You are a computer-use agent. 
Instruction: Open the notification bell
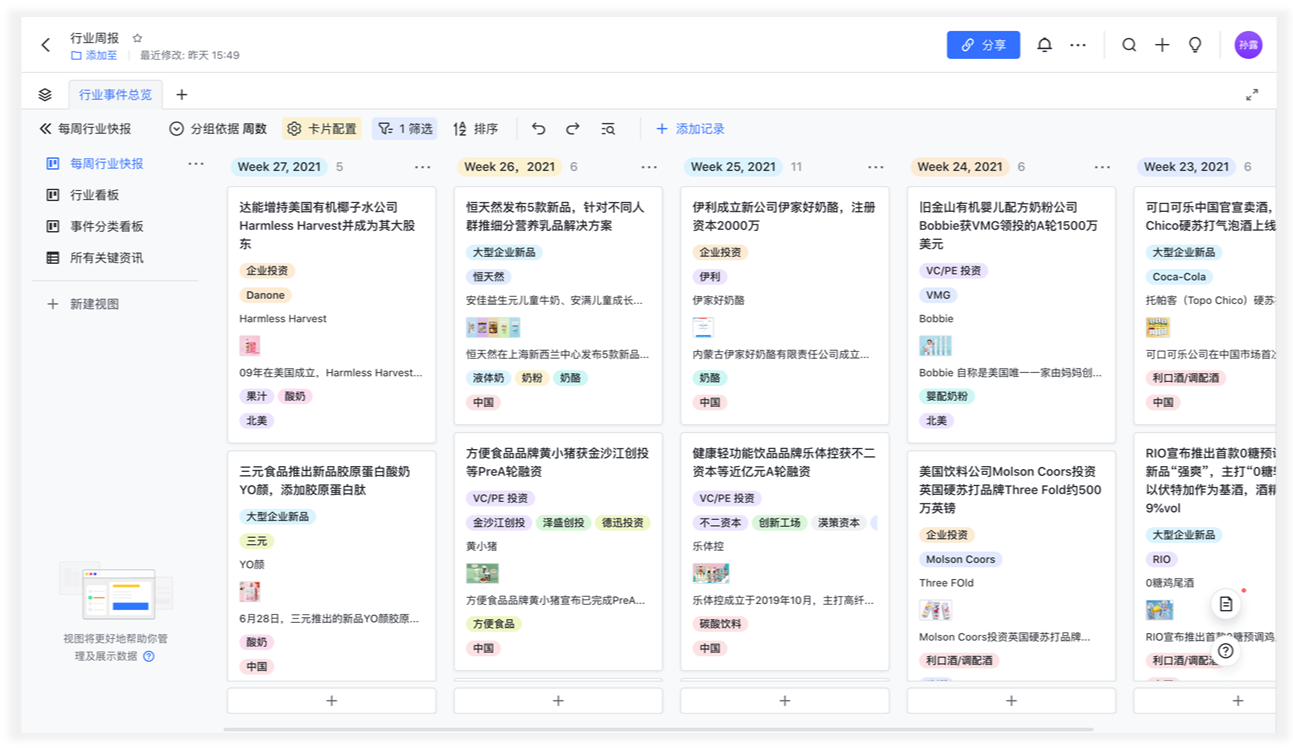pos(1044,45)
